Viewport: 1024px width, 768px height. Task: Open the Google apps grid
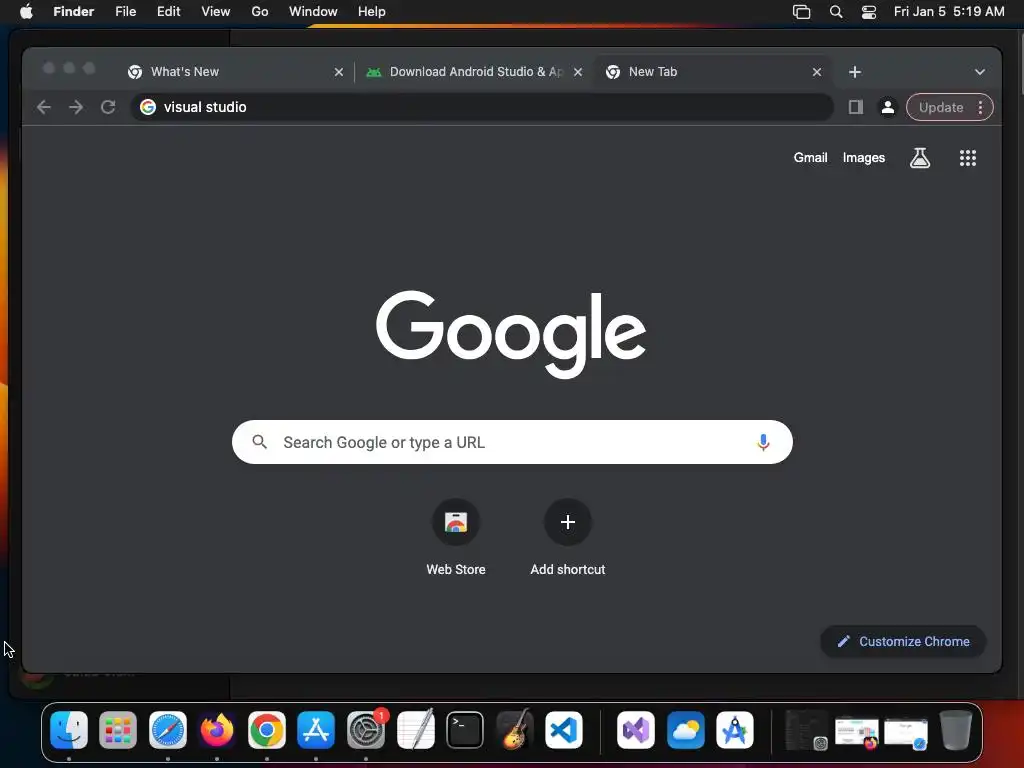[968, 157]
